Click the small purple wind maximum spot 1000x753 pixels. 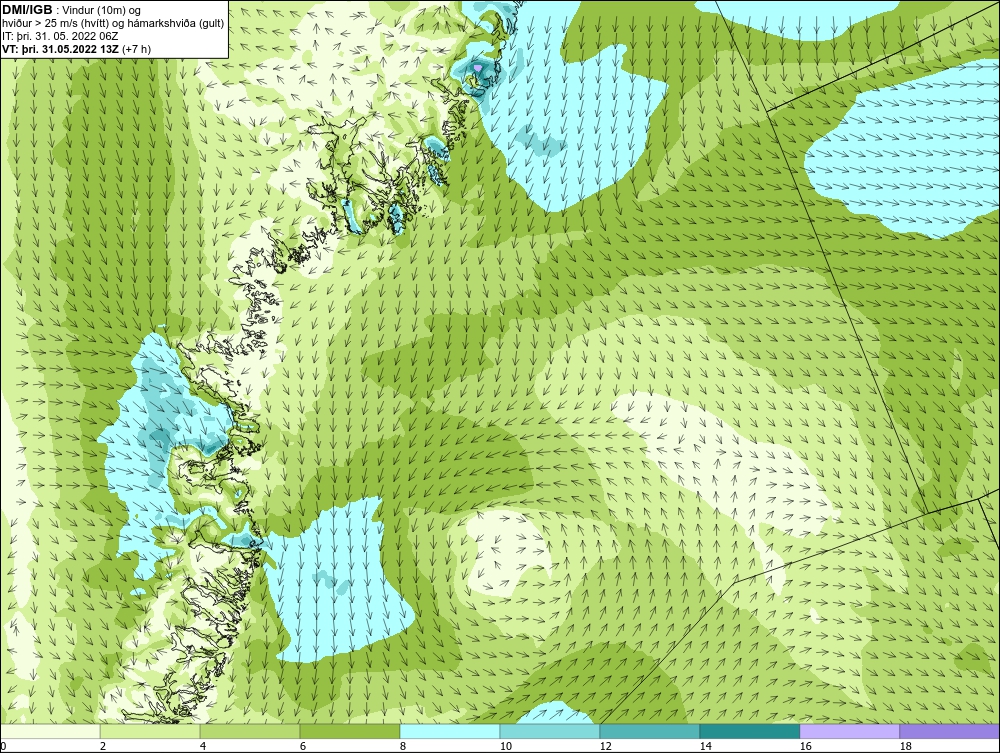tap(478, 67)
